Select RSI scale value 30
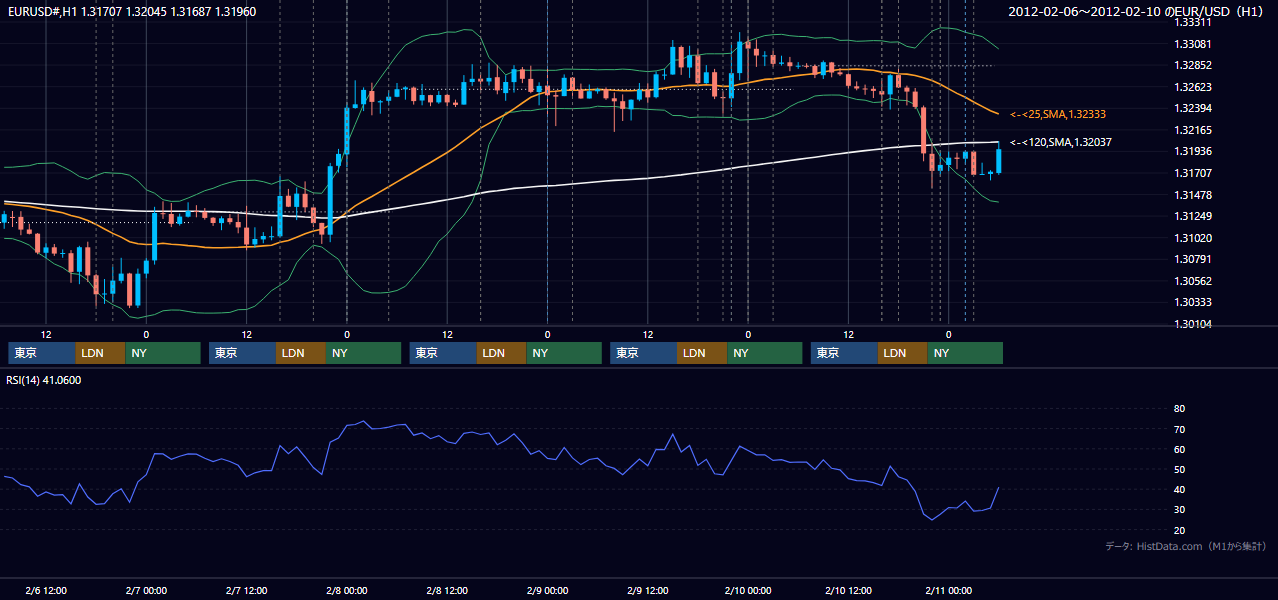 pos(1179,509)
